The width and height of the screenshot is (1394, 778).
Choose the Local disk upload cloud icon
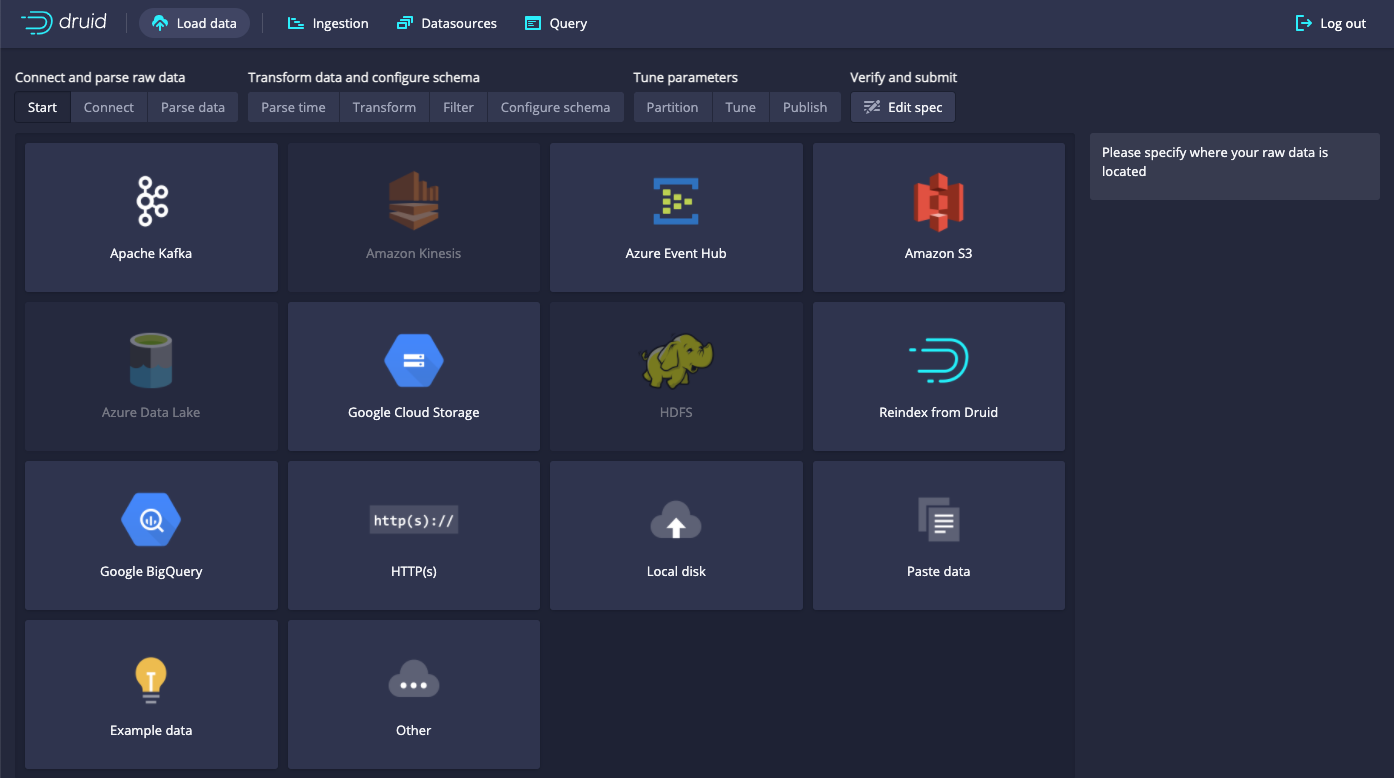(x=676, y=520)
